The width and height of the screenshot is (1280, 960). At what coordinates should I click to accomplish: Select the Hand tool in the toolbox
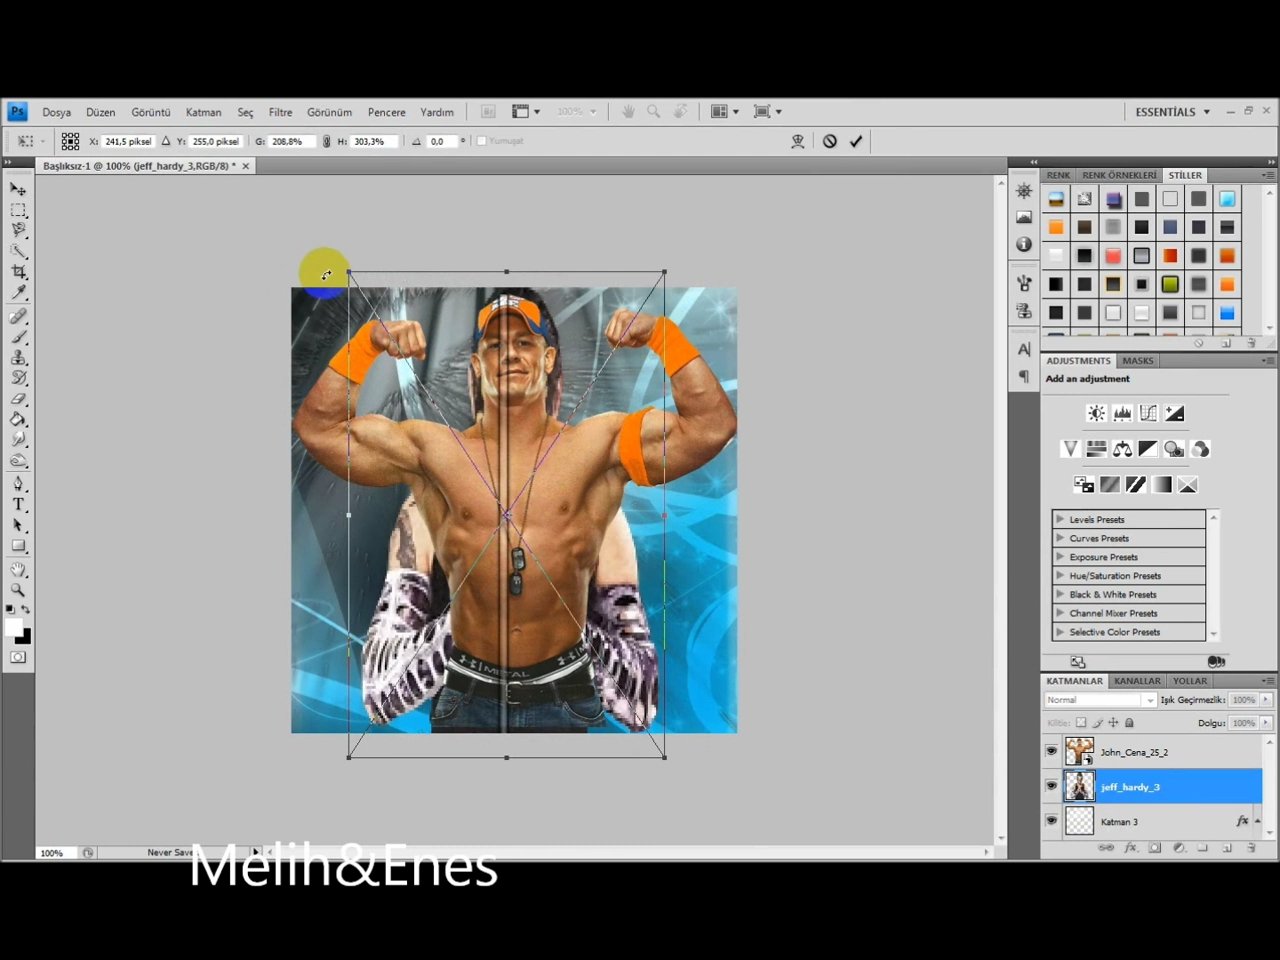tap(18, 569)
